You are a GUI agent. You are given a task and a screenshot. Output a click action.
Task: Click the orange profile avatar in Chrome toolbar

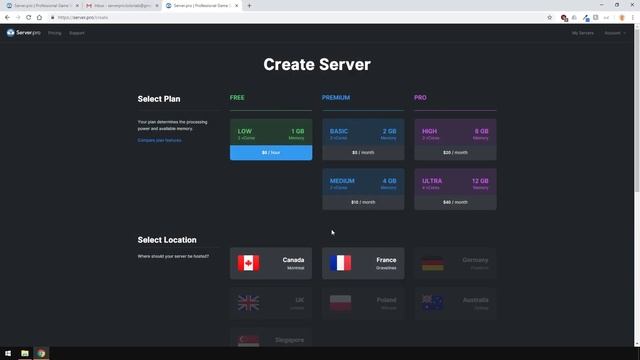point(622,18)
